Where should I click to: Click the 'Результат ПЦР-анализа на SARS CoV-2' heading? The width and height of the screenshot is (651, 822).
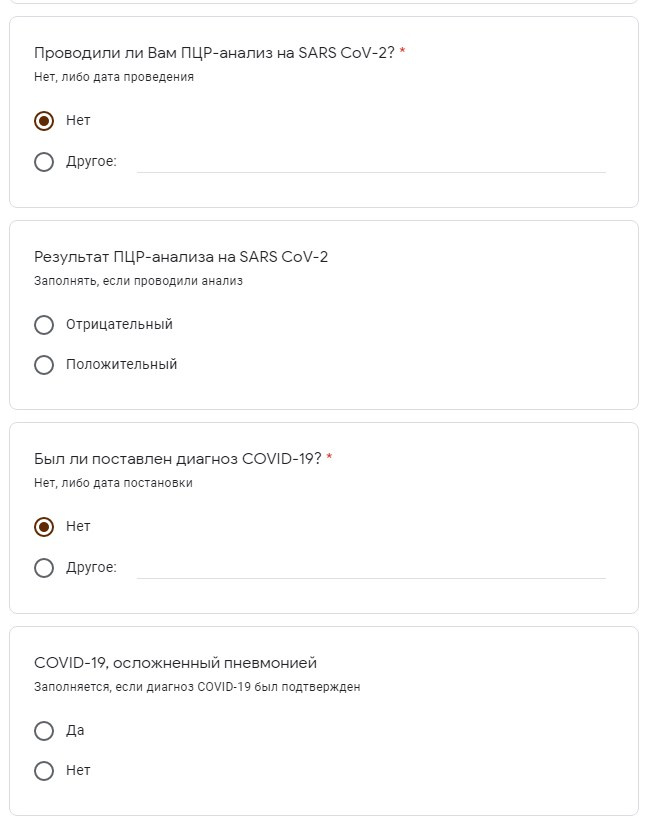(181, 257)
